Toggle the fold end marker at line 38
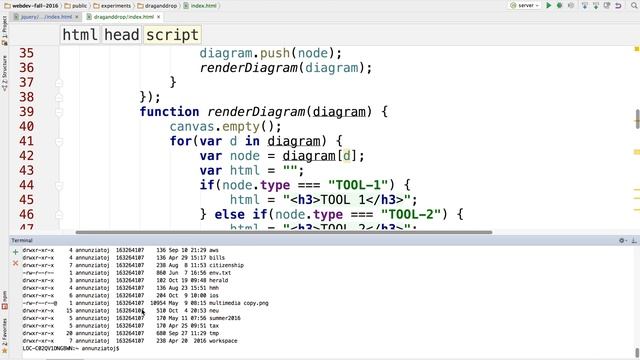Viewport: 640px width, 360px height. pos(59,97)
